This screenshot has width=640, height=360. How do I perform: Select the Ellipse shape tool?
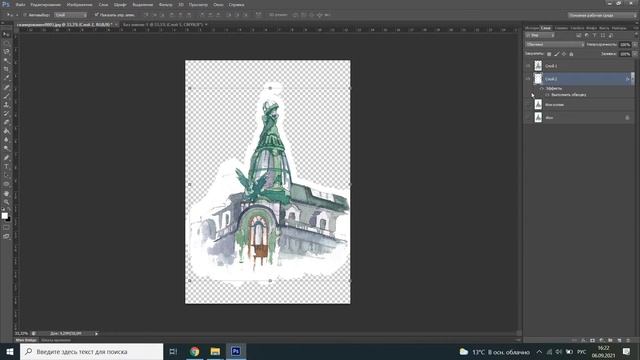click(x=6, y=184)
